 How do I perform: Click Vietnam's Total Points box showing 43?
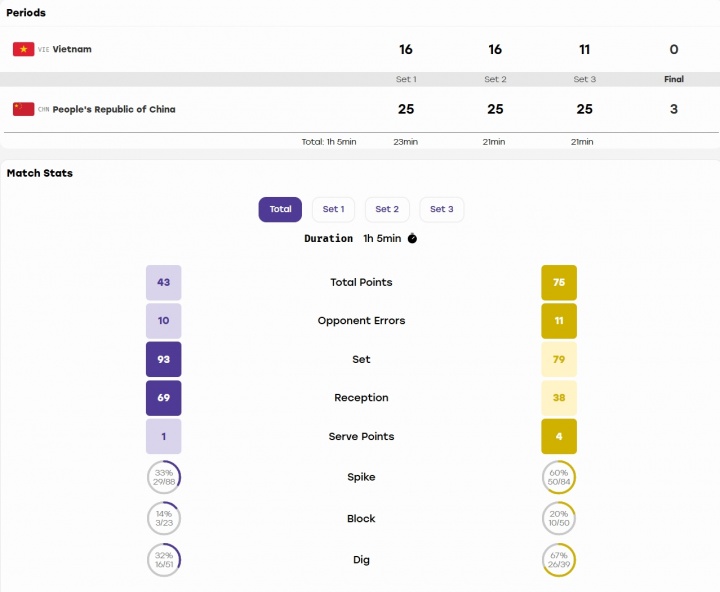coord(163,282)
